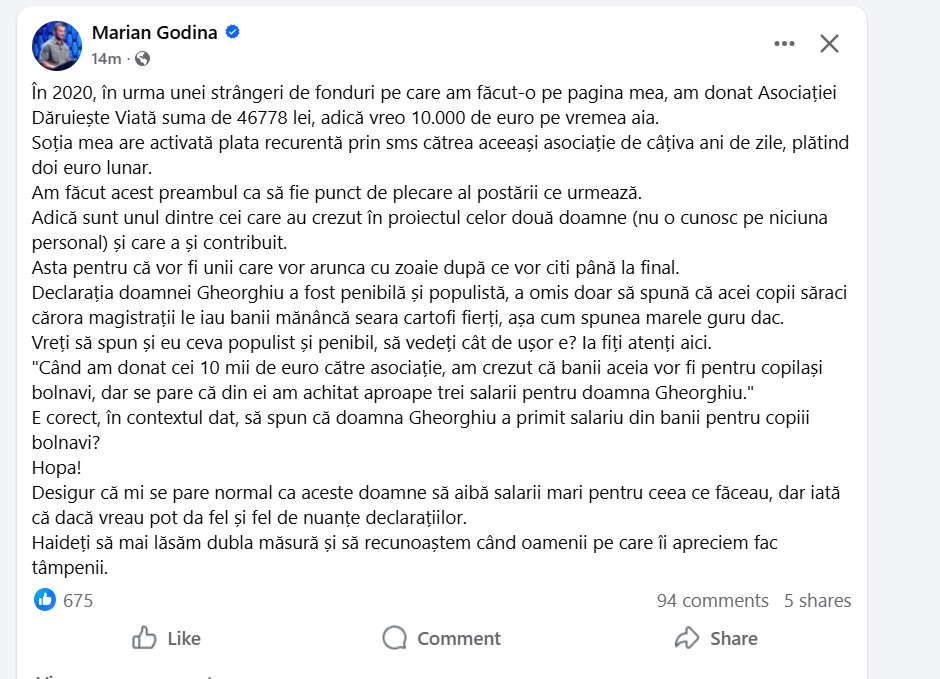Open the 14m post timestamp link

tap(106, 58)
